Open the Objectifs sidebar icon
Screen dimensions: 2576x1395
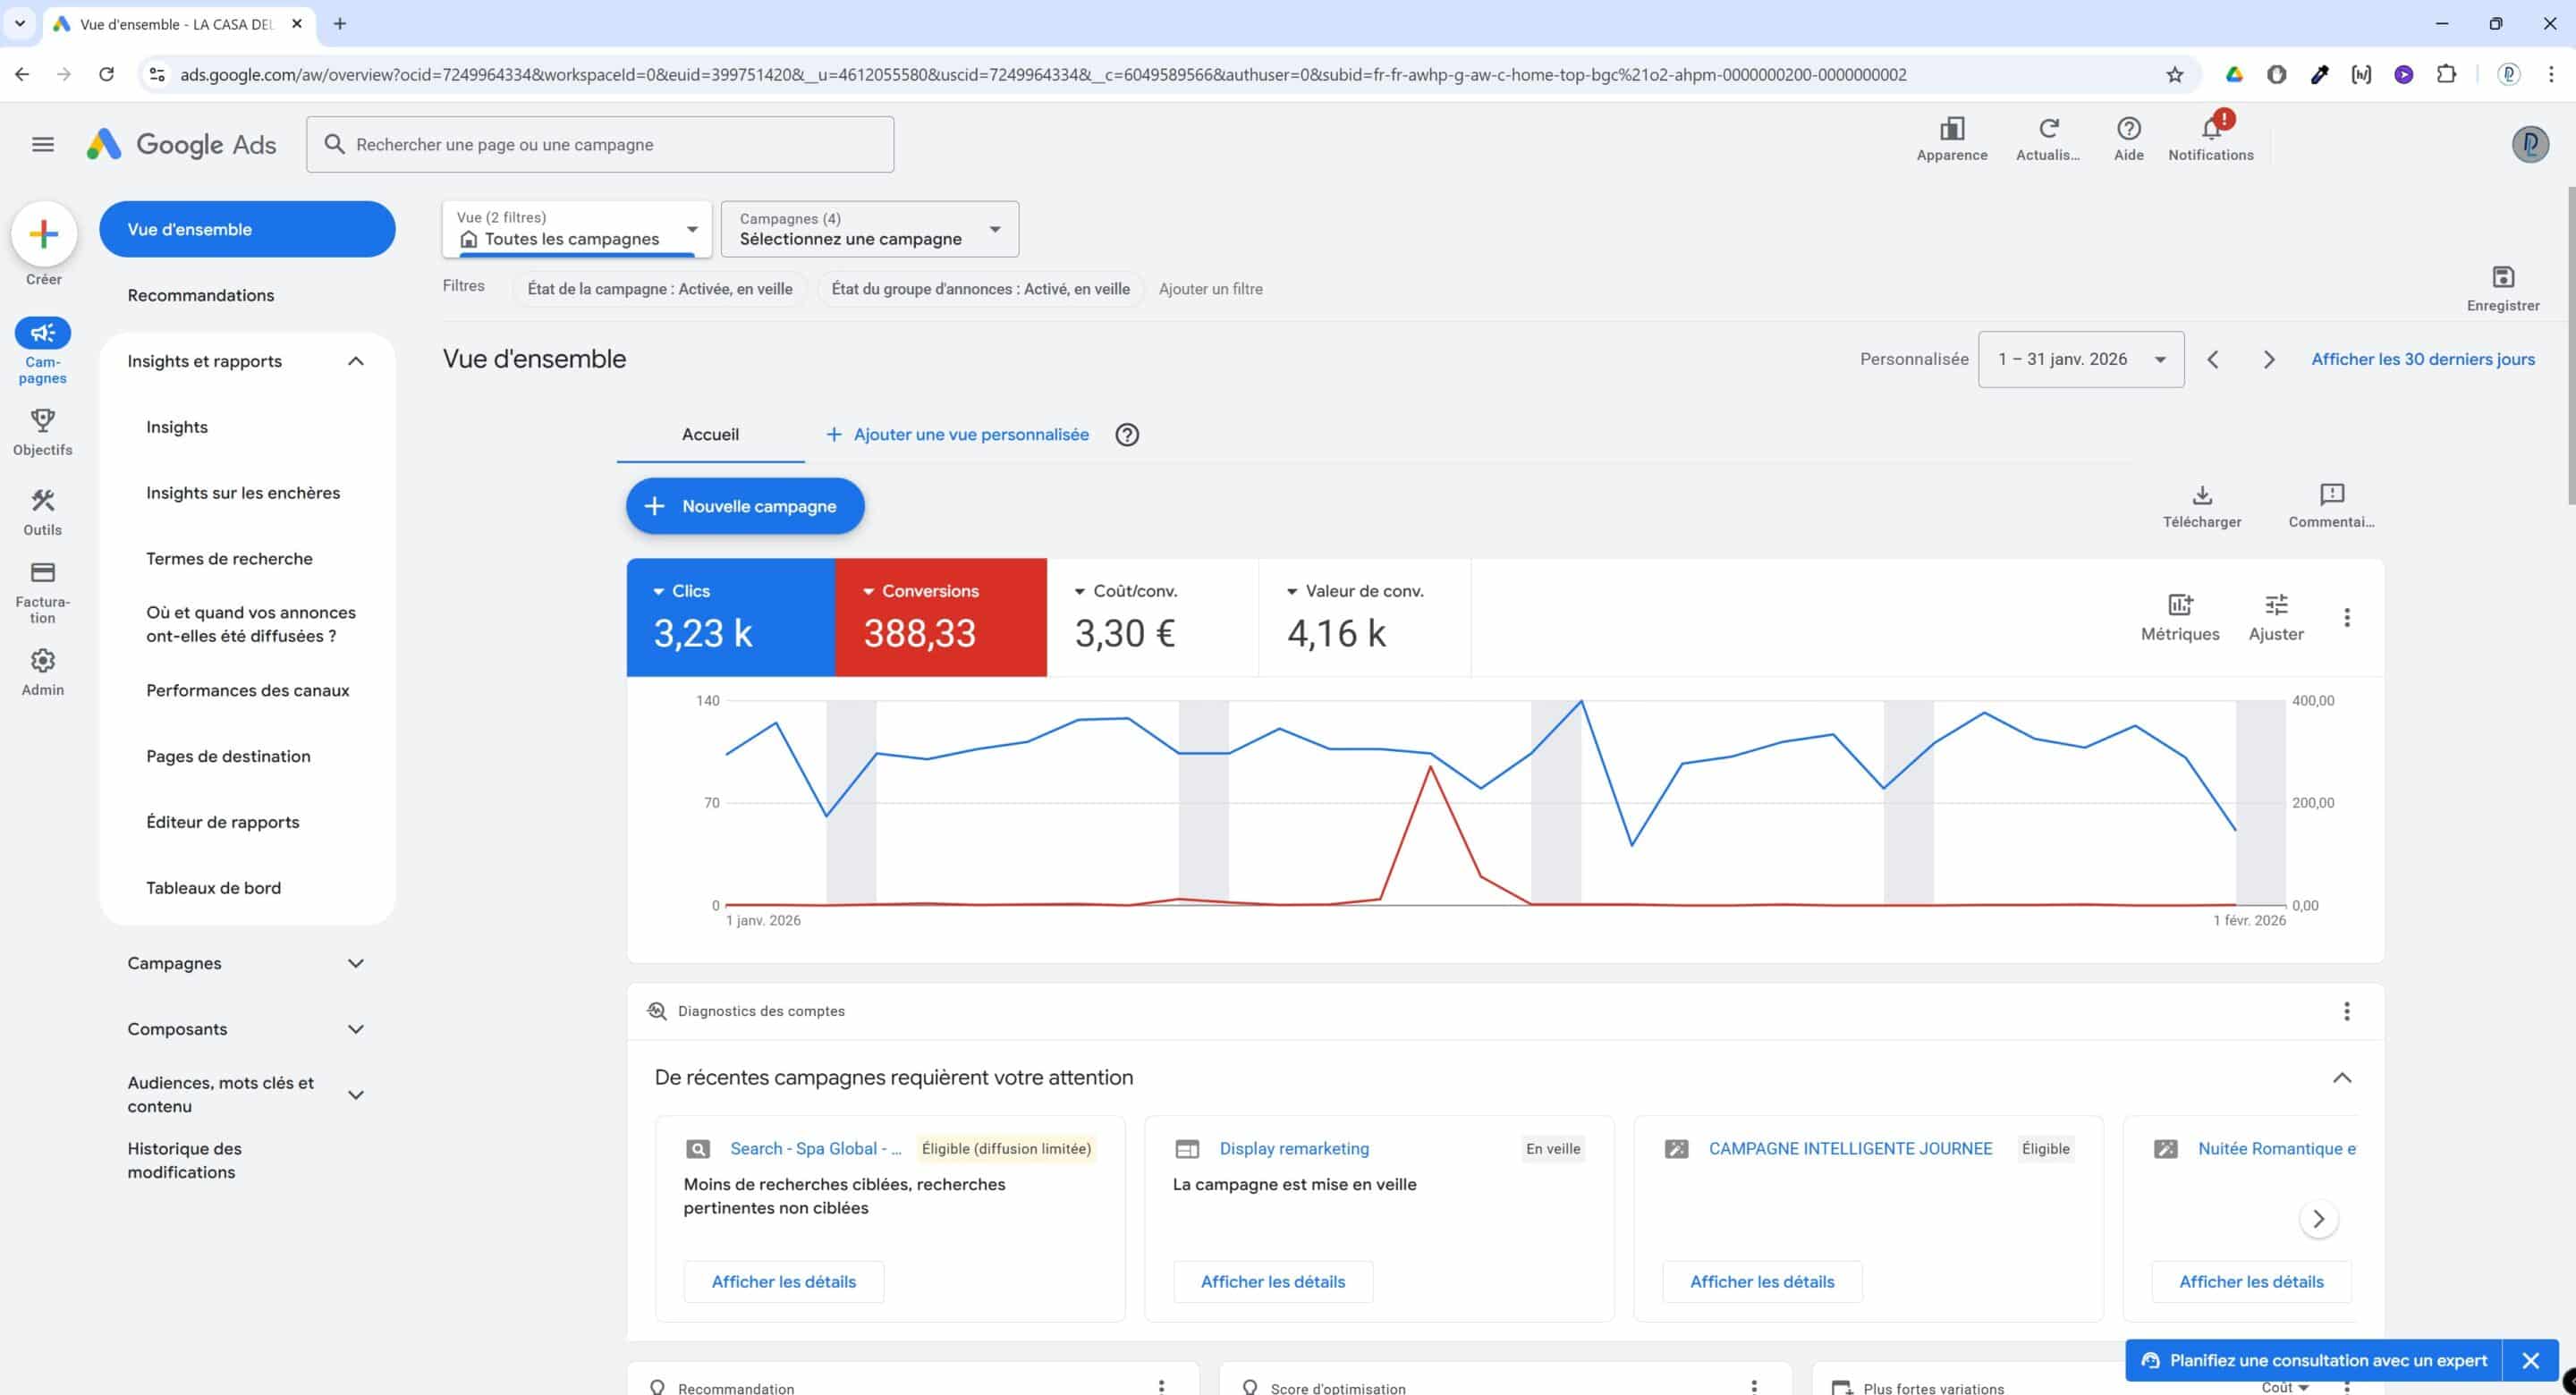point(43,421)
